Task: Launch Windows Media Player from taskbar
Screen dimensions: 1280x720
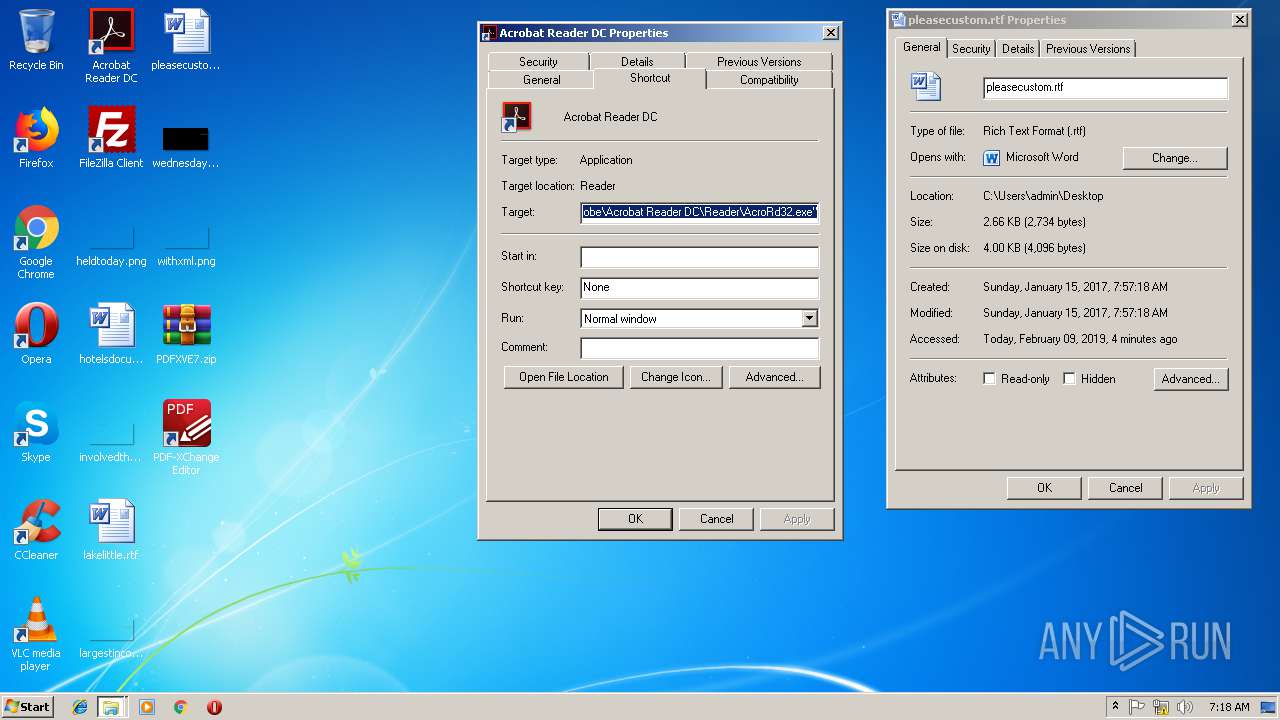Action: [x=147, y=707]
